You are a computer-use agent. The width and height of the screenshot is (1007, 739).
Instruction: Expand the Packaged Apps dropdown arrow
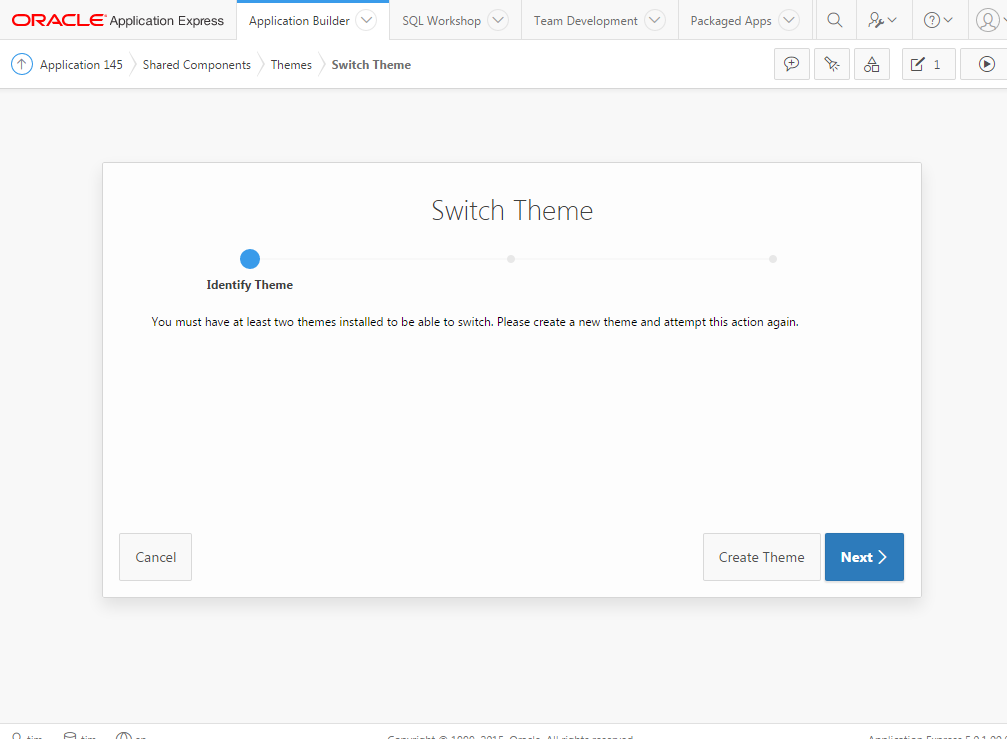[x=789, y=20]
